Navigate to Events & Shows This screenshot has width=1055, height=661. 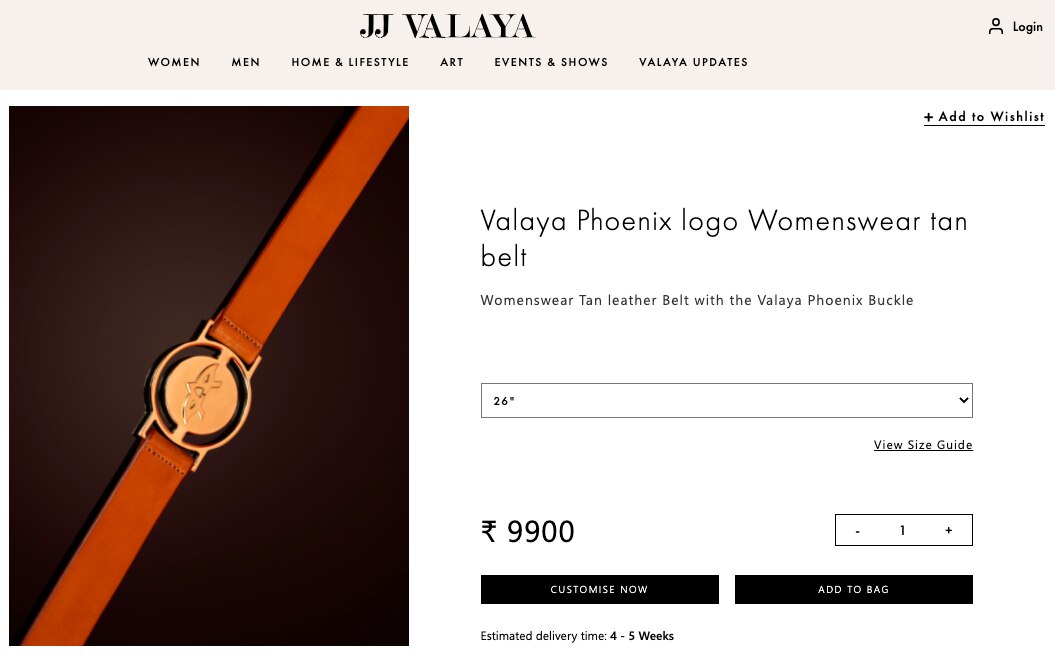[x=551, y=62]
